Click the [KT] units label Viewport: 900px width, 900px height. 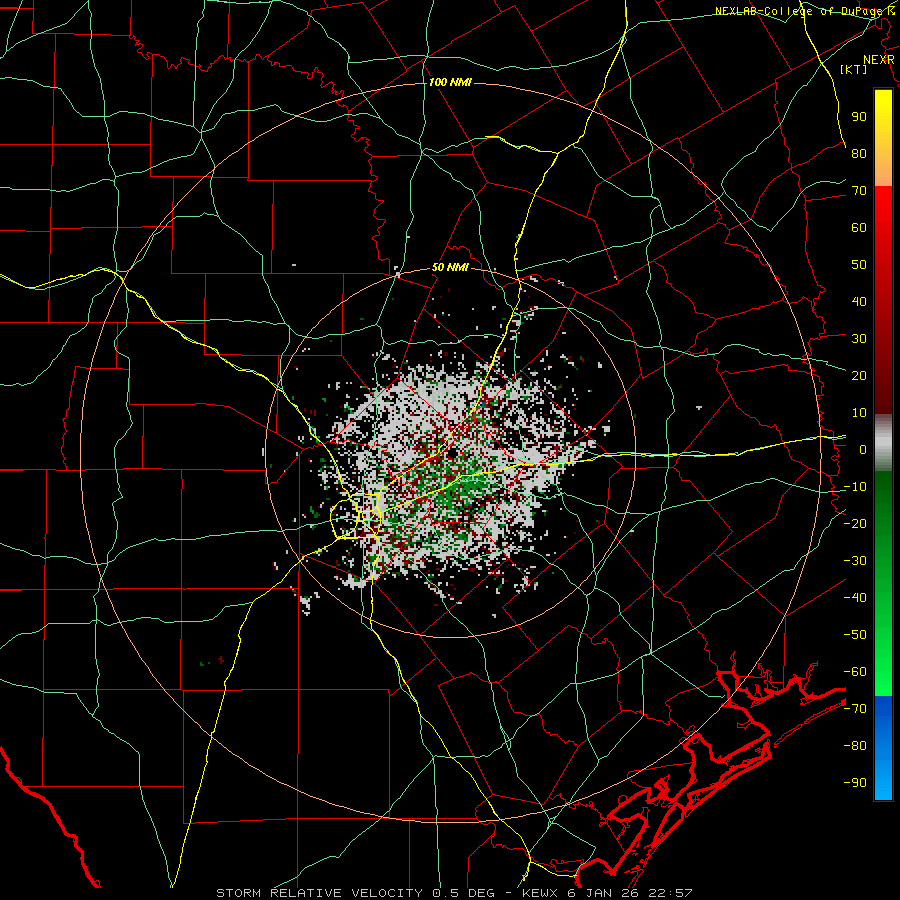pos(854,69)
